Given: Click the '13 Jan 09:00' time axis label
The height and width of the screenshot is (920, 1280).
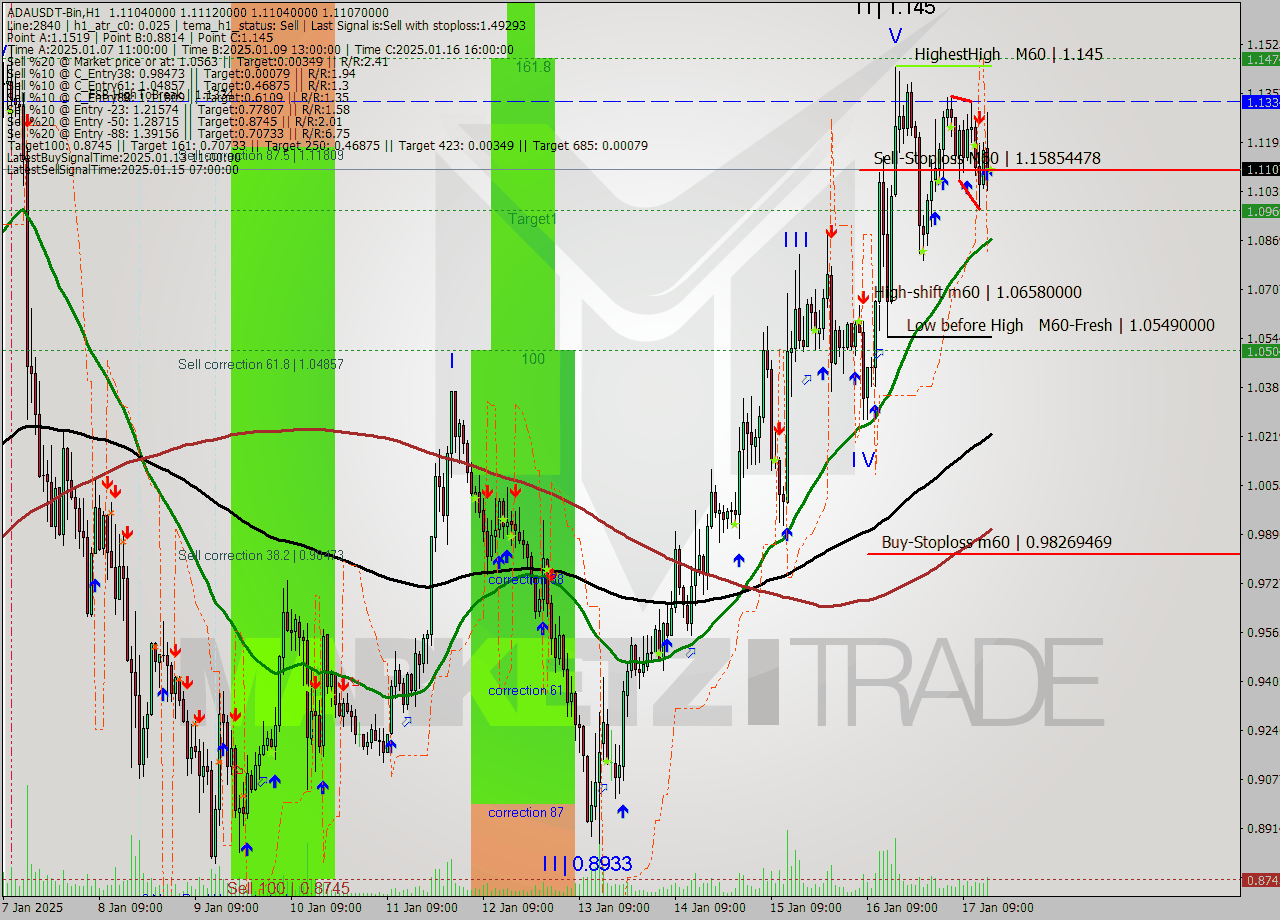Looking at the screenshot, I should pos(616,908).
